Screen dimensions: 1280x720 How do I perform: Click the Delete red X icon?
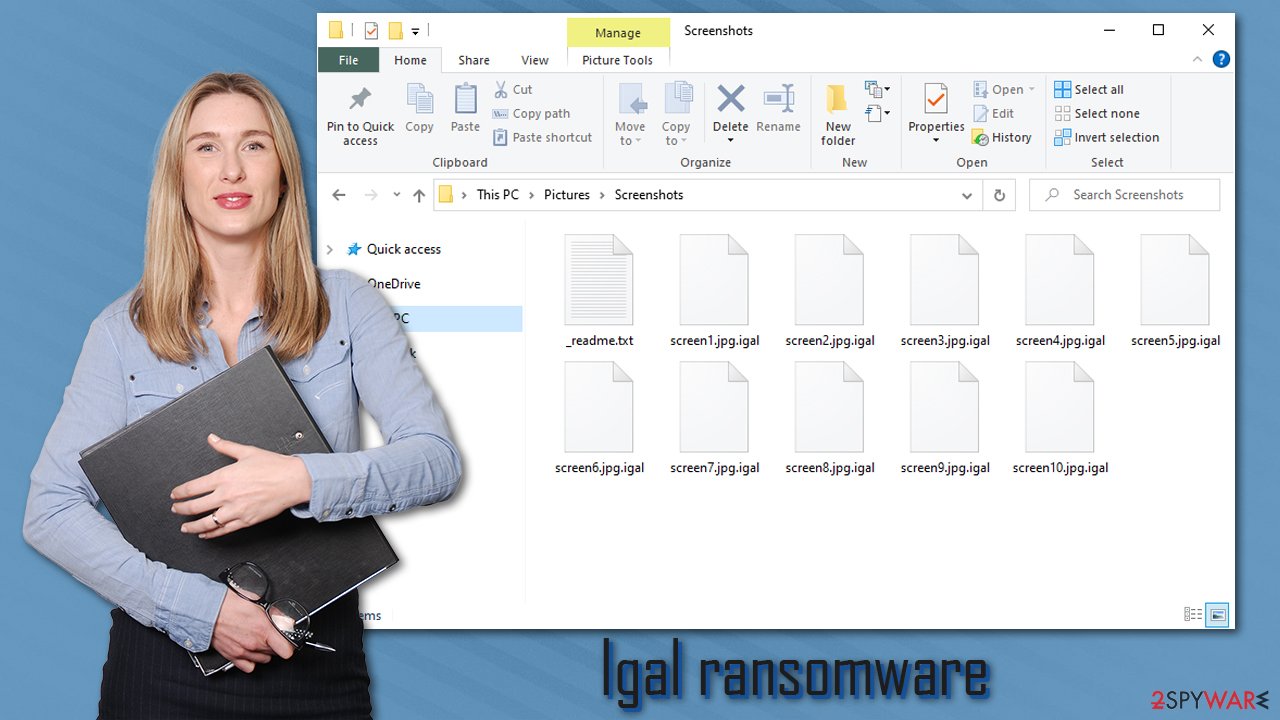tap(731, 98)
